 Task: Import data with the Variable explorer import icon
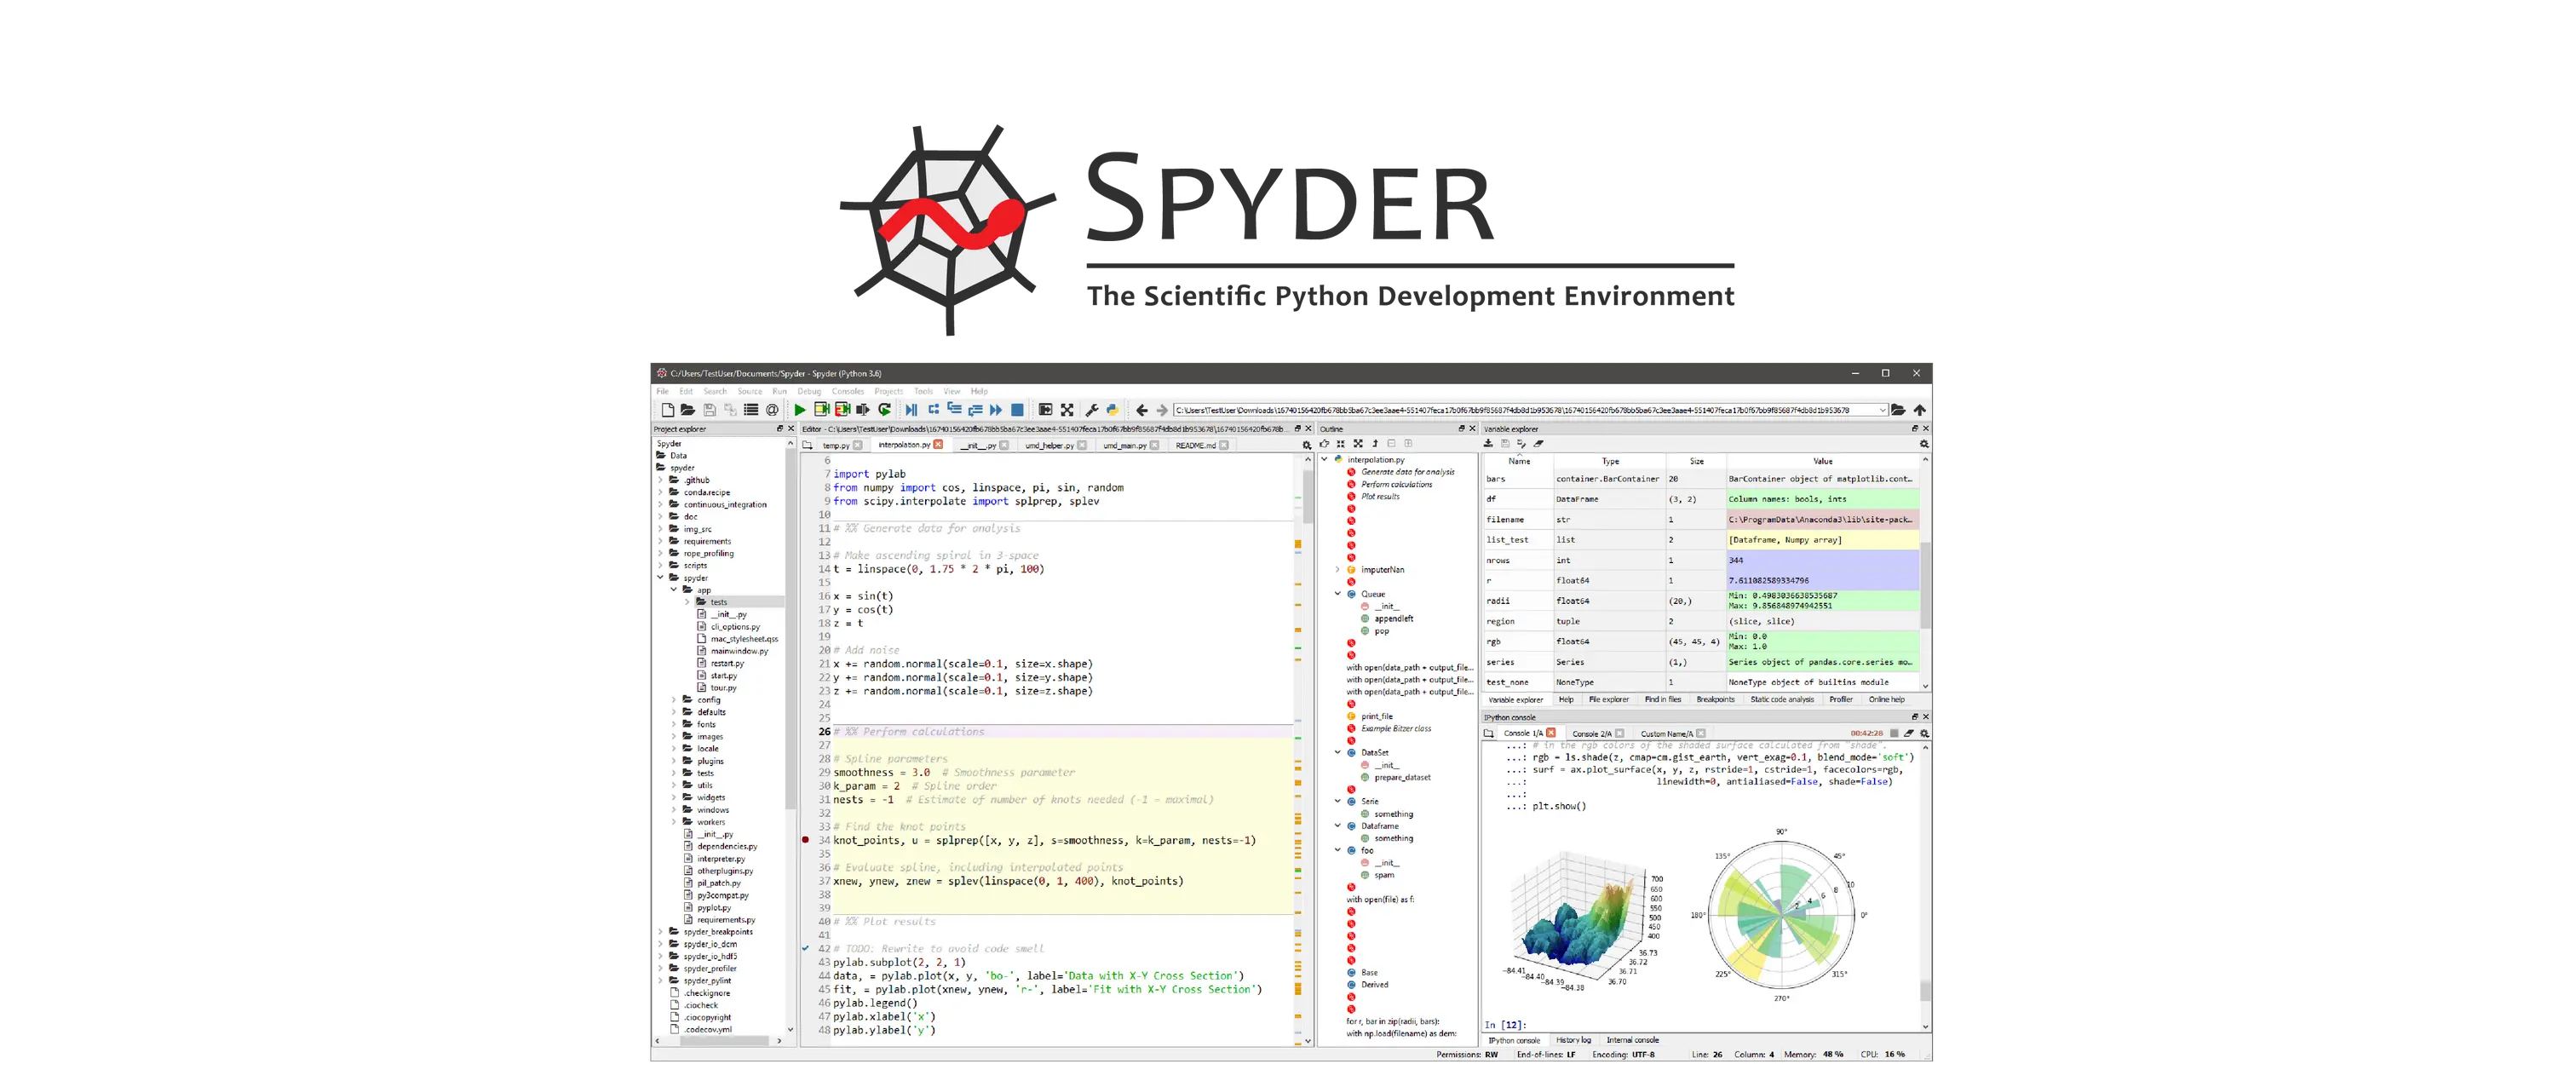point(1489,443)
